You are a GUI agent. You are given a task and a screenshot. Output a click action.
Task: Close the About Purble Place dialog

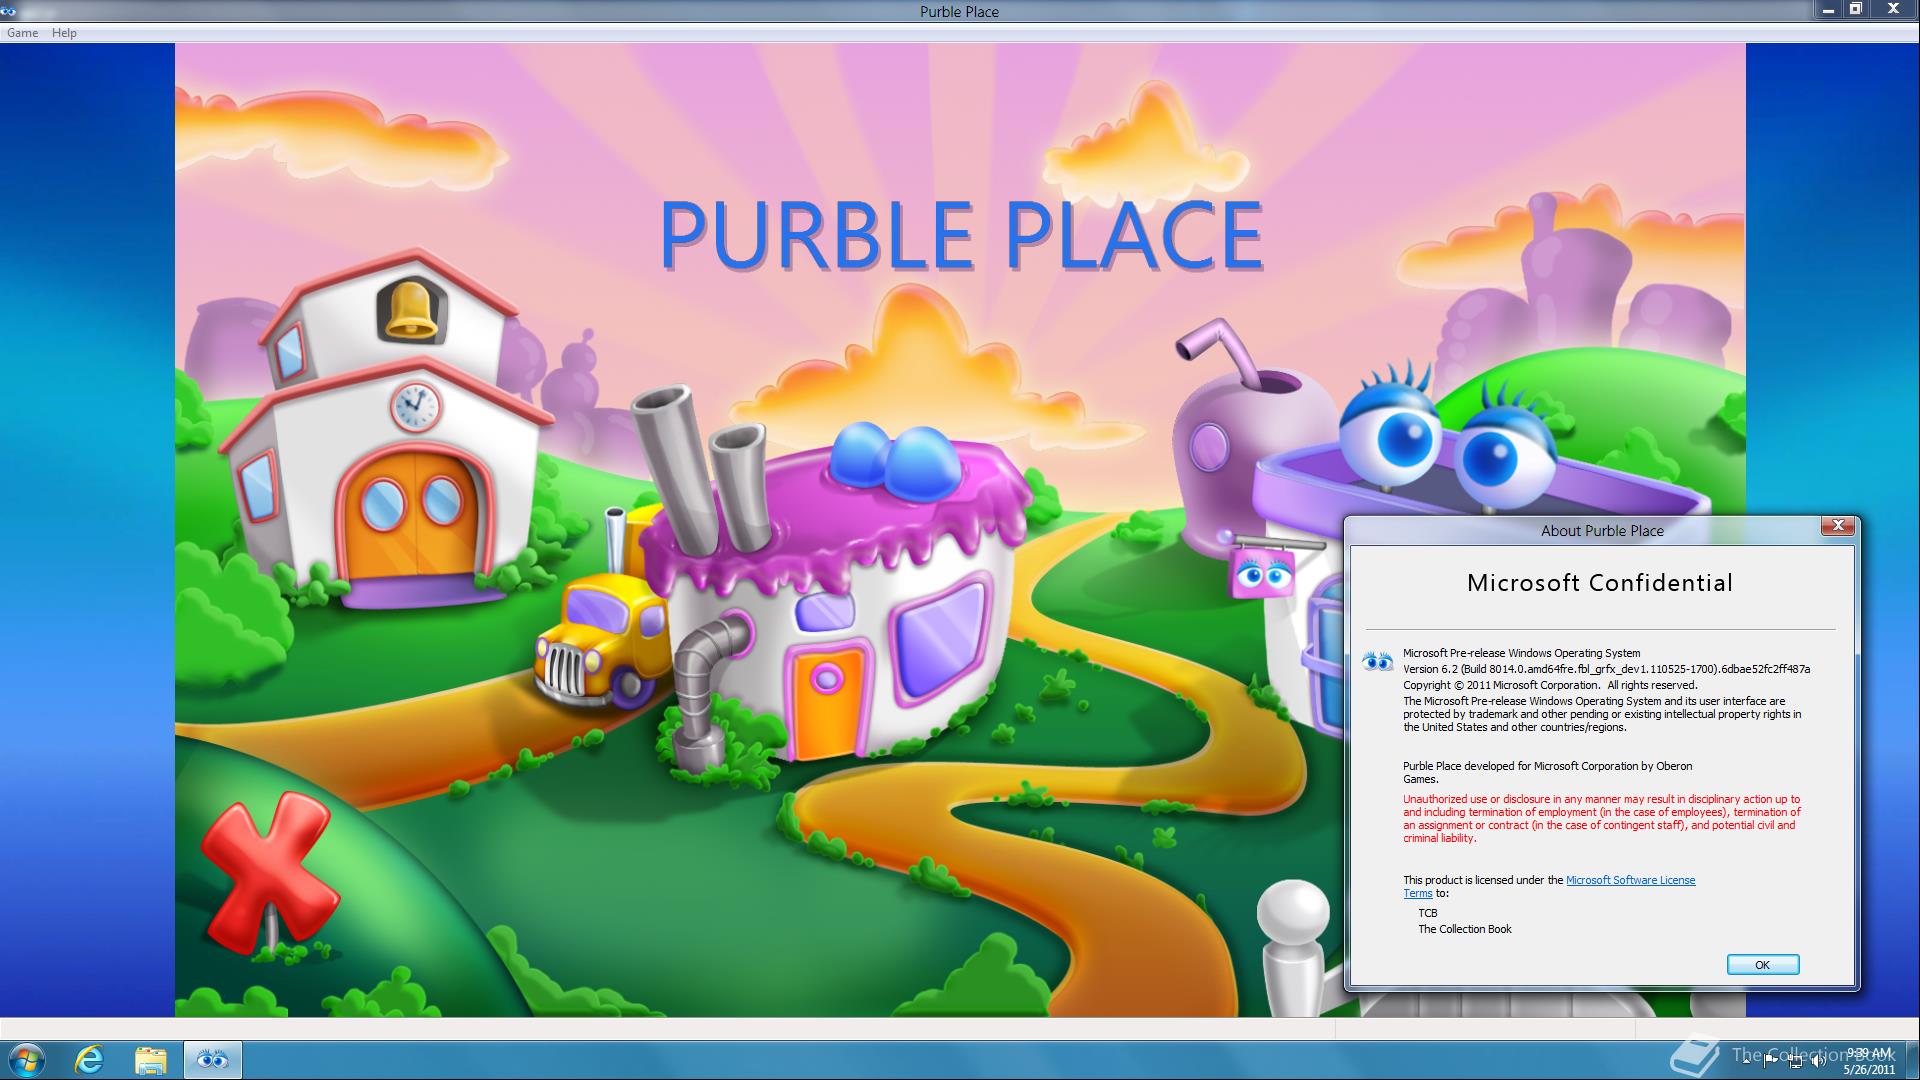[x=1838, y=526]
